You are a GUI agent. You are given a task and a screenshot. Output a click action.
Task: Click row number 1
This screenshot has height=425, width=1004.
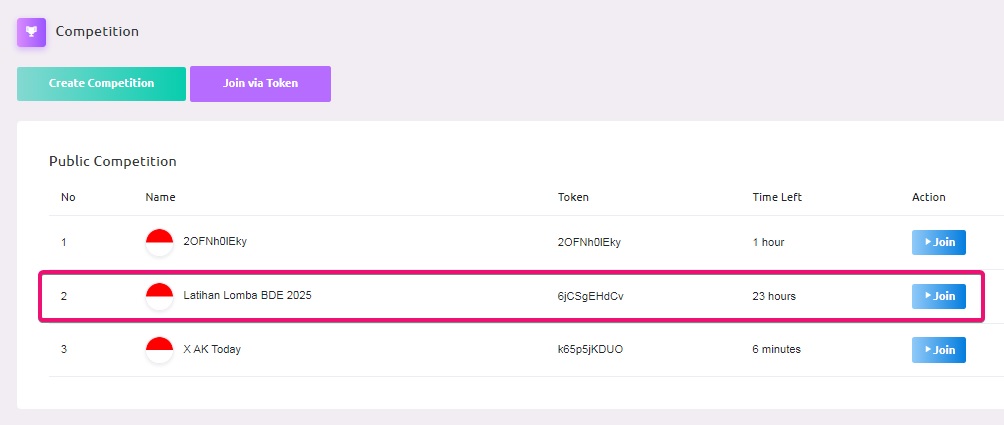coord(63,243)
